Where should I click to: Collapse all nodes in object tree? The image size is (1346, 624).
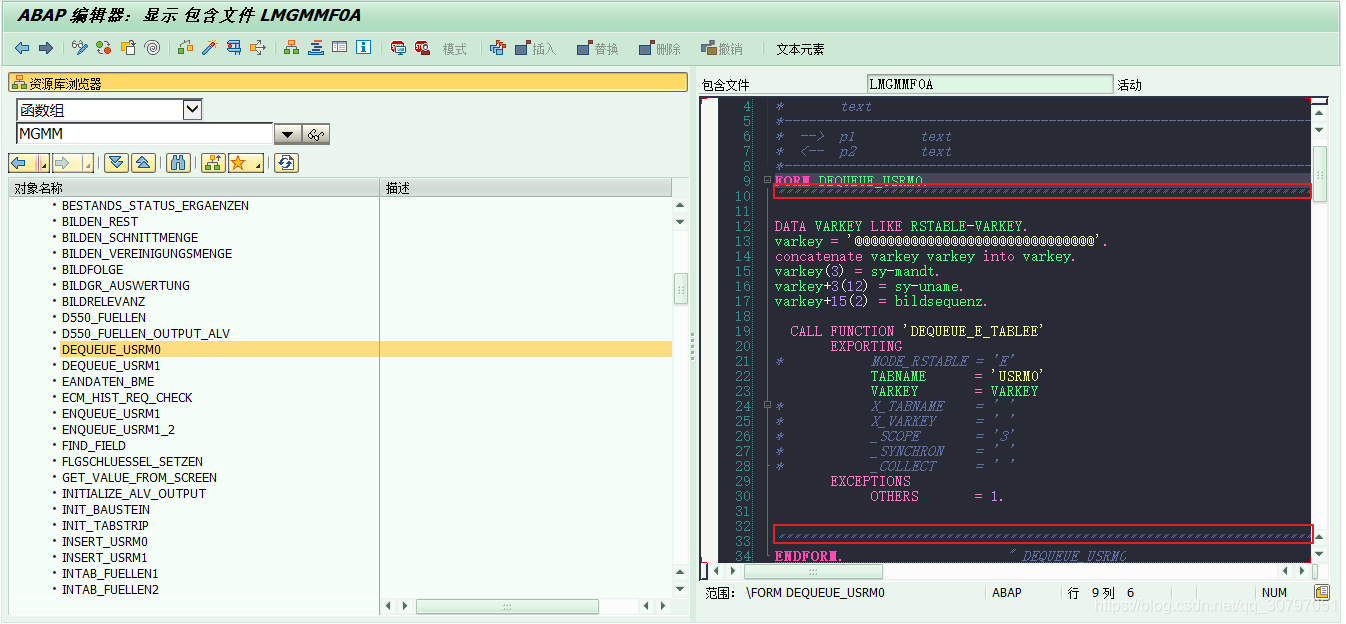143,163
